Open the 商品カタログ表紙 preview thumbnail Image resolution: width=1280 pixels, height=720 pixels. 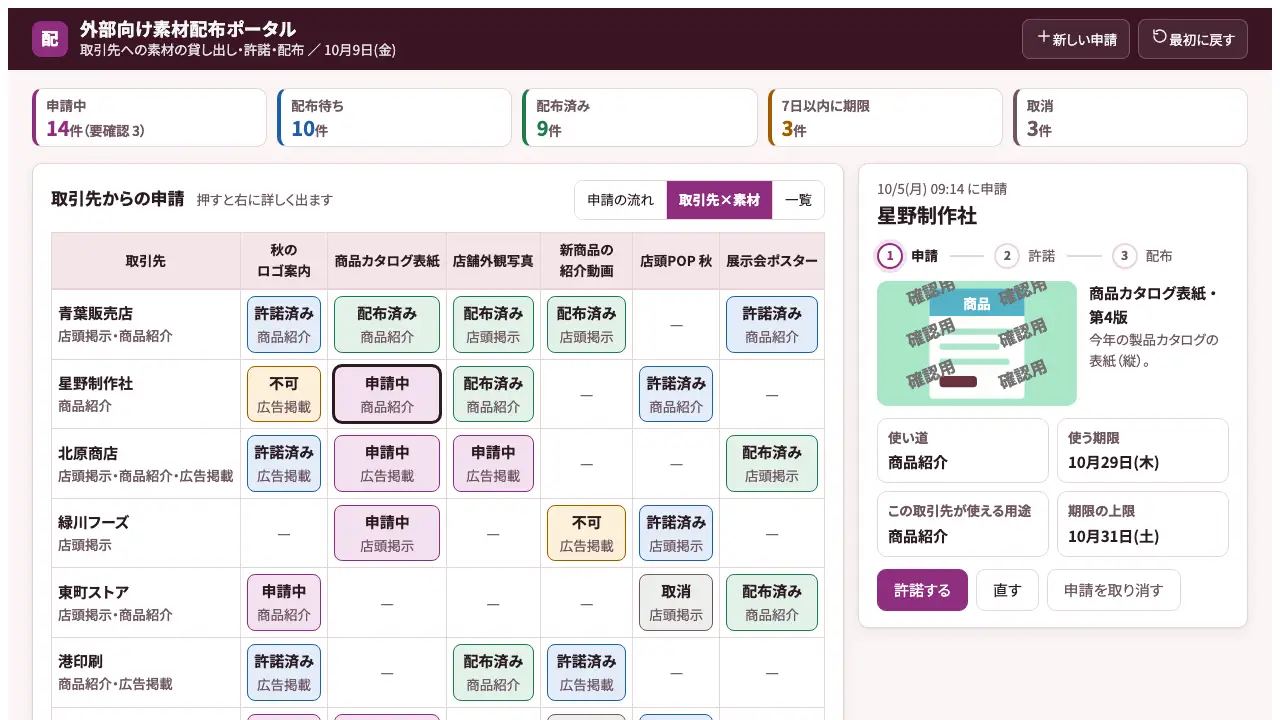click(x=977, y=343)
